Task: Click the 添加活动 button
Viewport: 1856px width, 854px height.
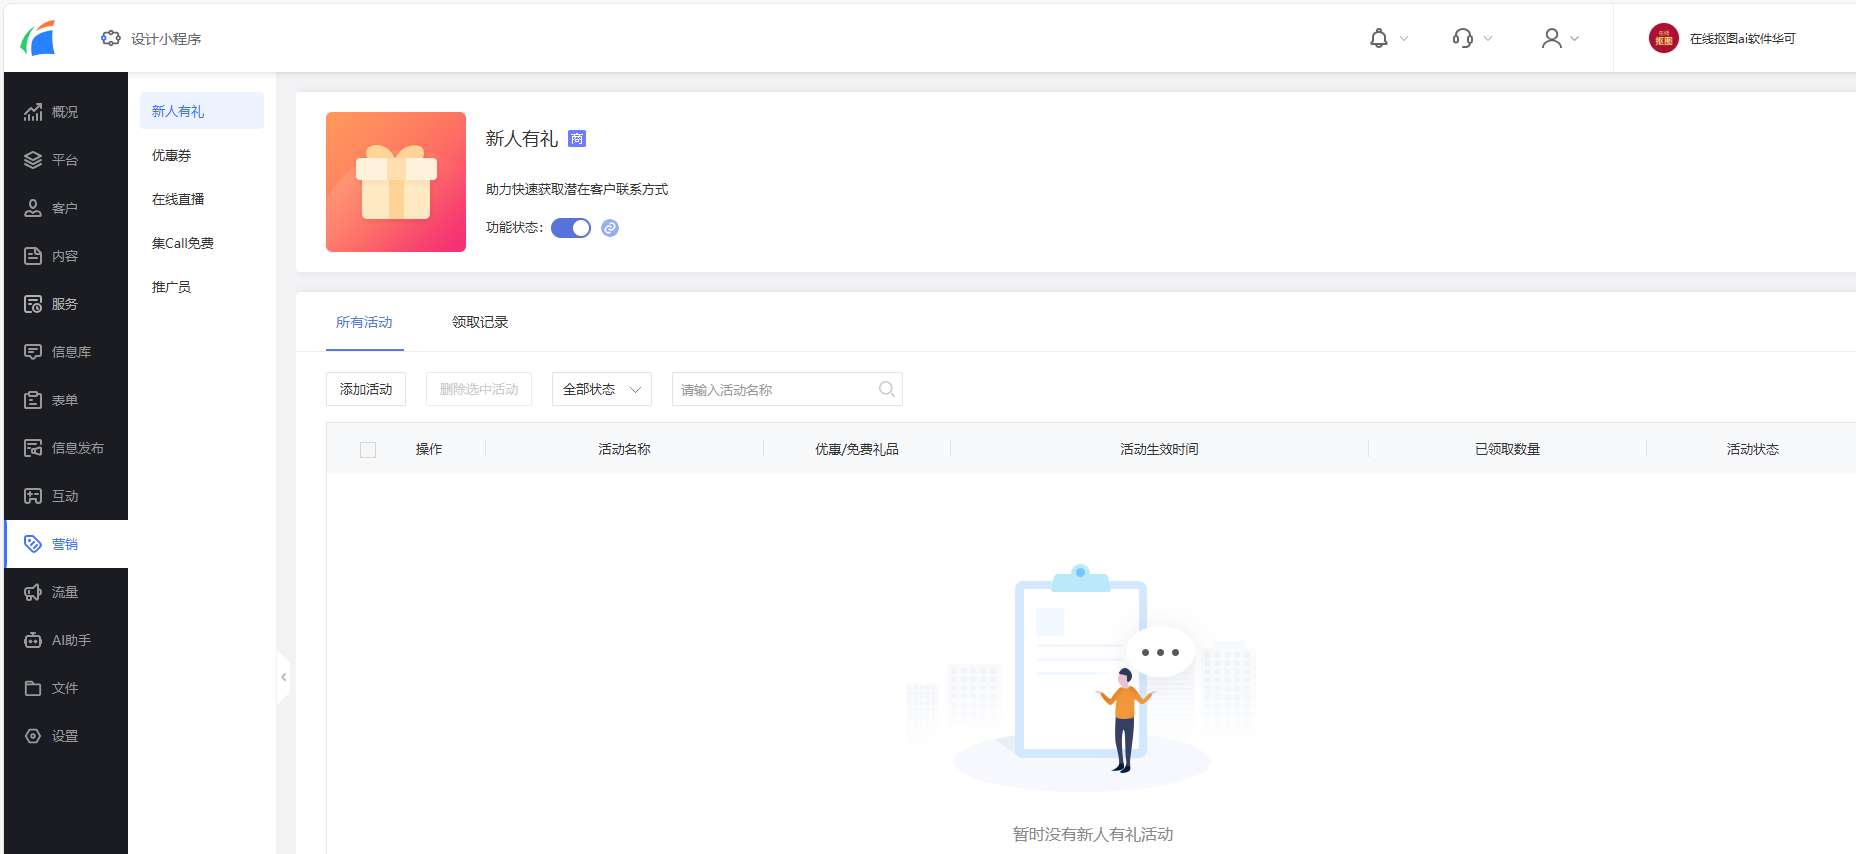Action: (x=366, y=389)
